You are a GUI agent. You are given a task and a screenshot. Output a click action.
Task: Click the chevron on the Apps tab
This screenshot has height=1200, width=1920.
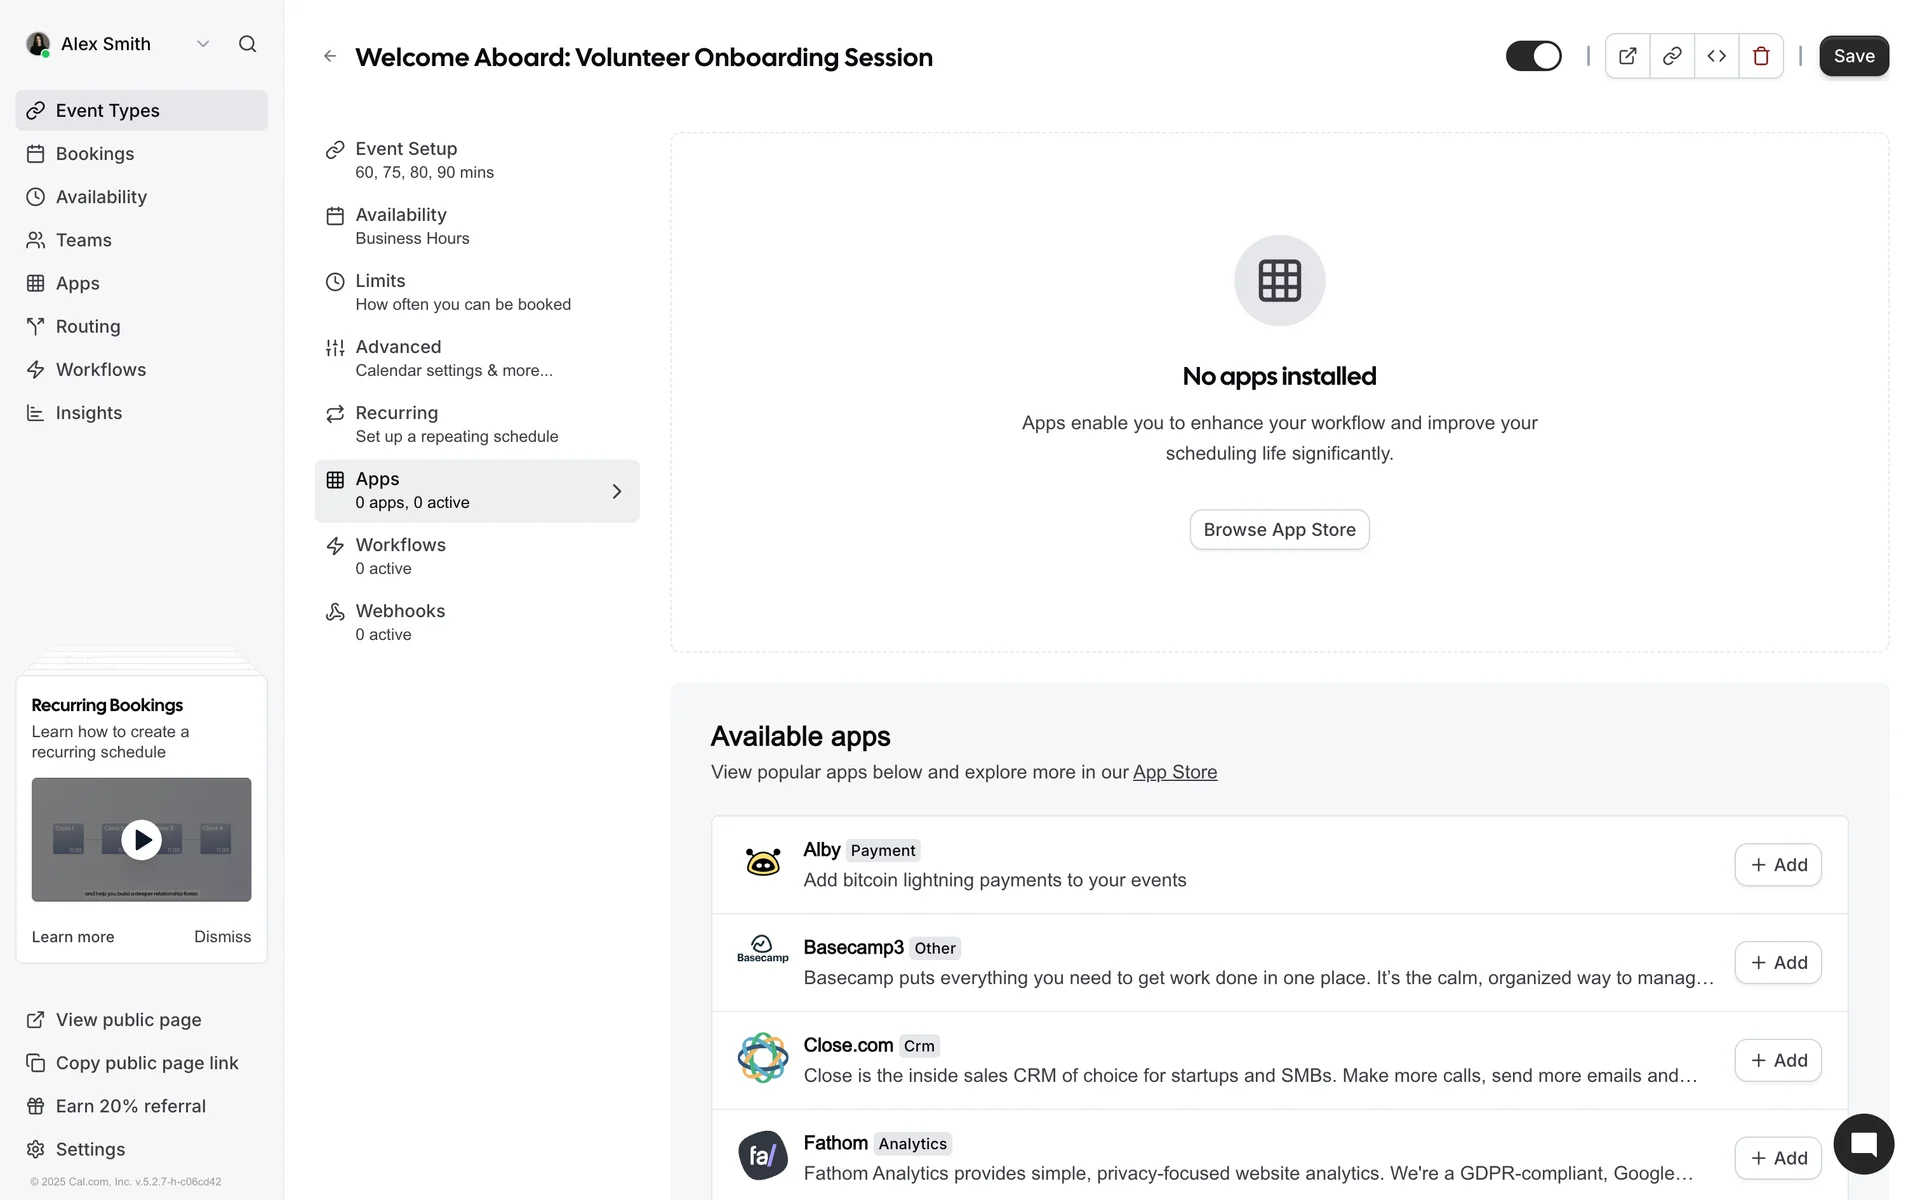pyautogui.click(x=617, y=491)
